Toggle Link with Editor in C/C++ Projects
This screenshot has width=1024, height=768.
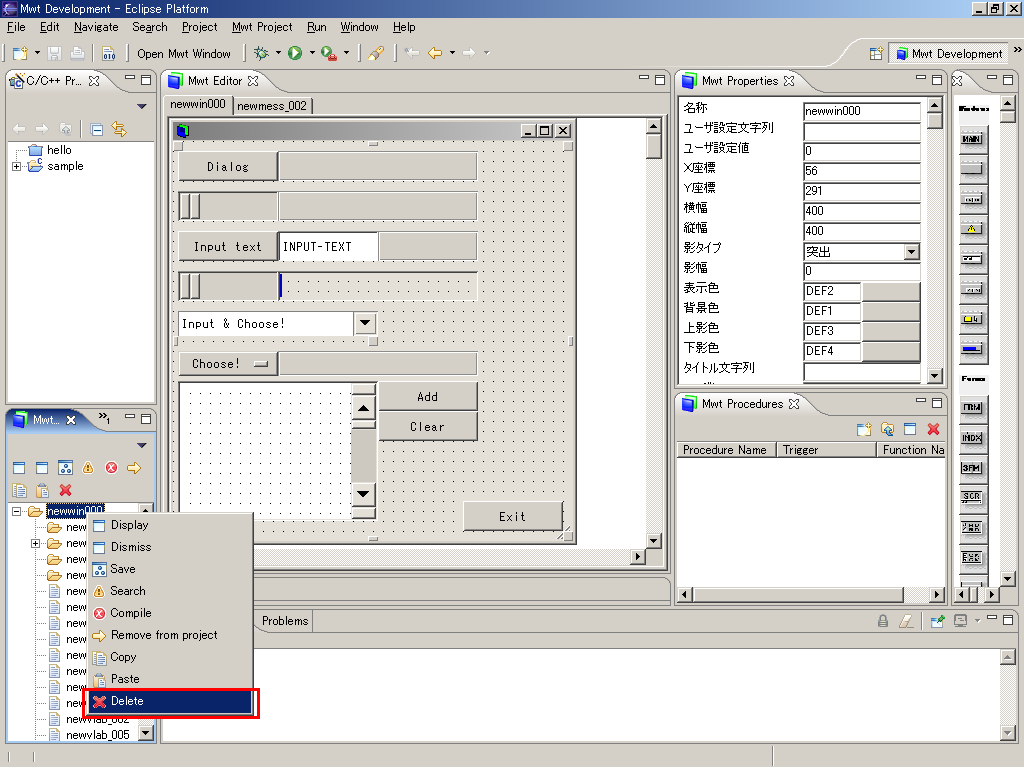(x=119, y=129)
